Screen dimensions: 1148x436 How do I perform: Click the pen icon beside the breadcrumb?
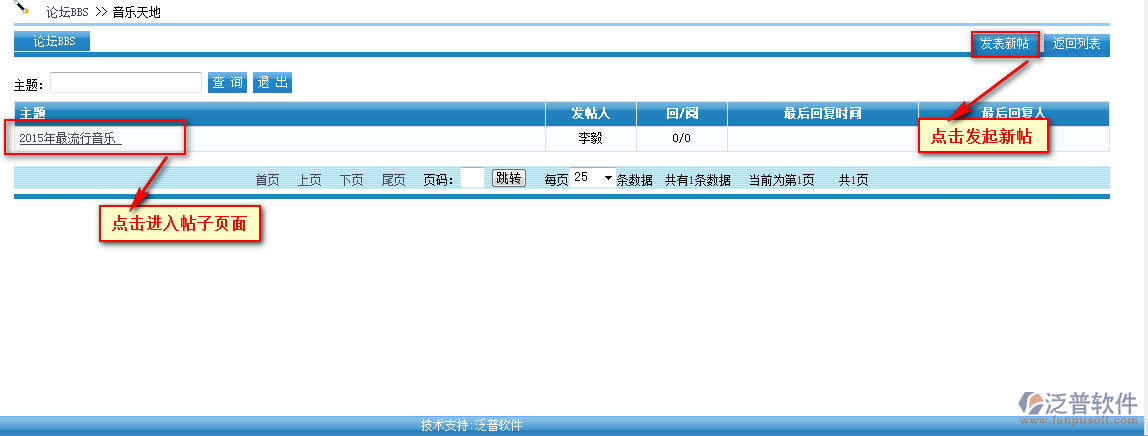[x=23, y=8]
